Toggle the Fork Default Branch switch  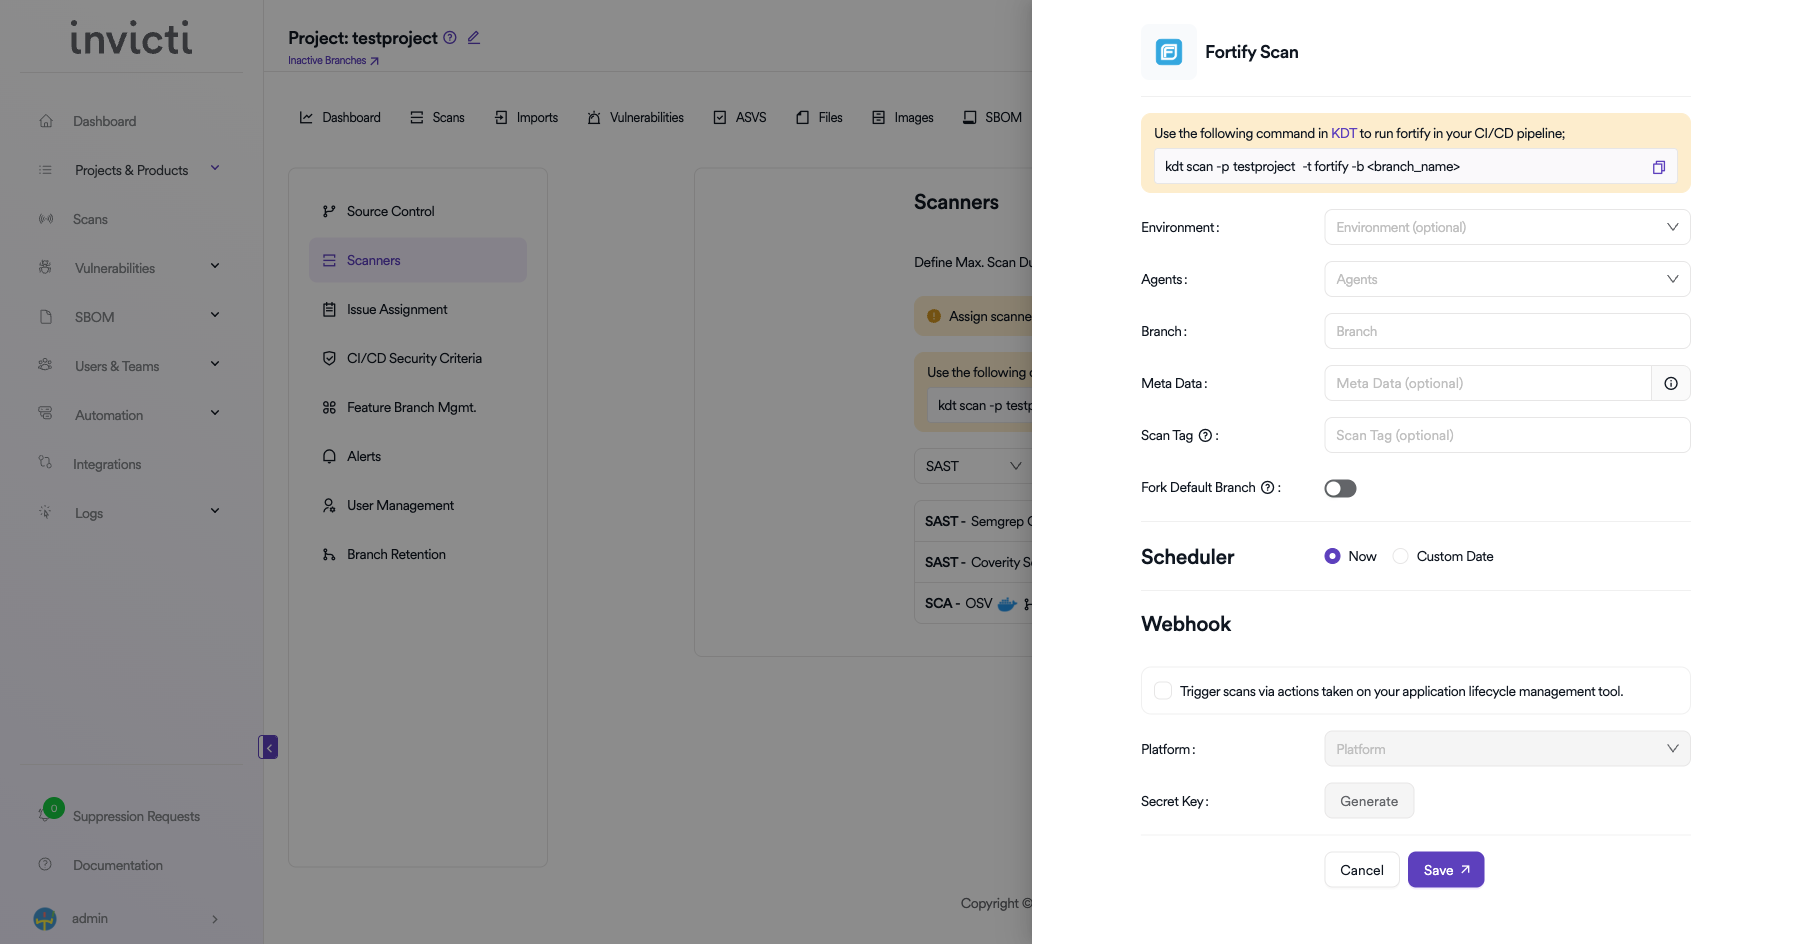point(1340,488)
